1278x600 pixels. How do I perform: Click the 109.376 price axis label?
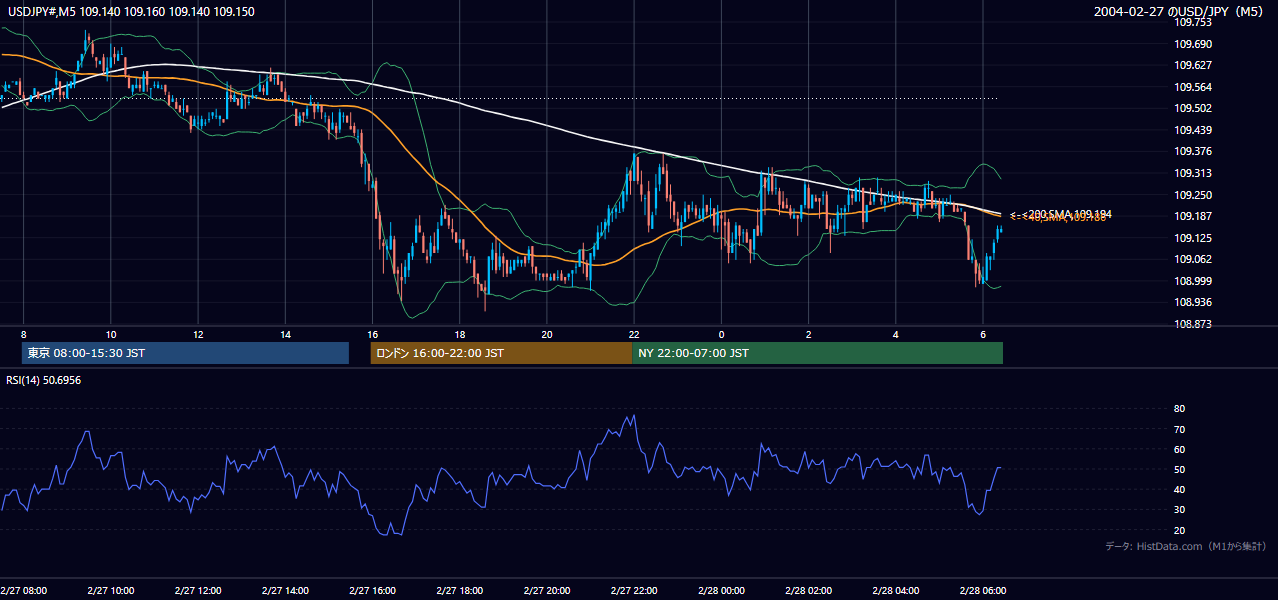tap(1193, 151)
